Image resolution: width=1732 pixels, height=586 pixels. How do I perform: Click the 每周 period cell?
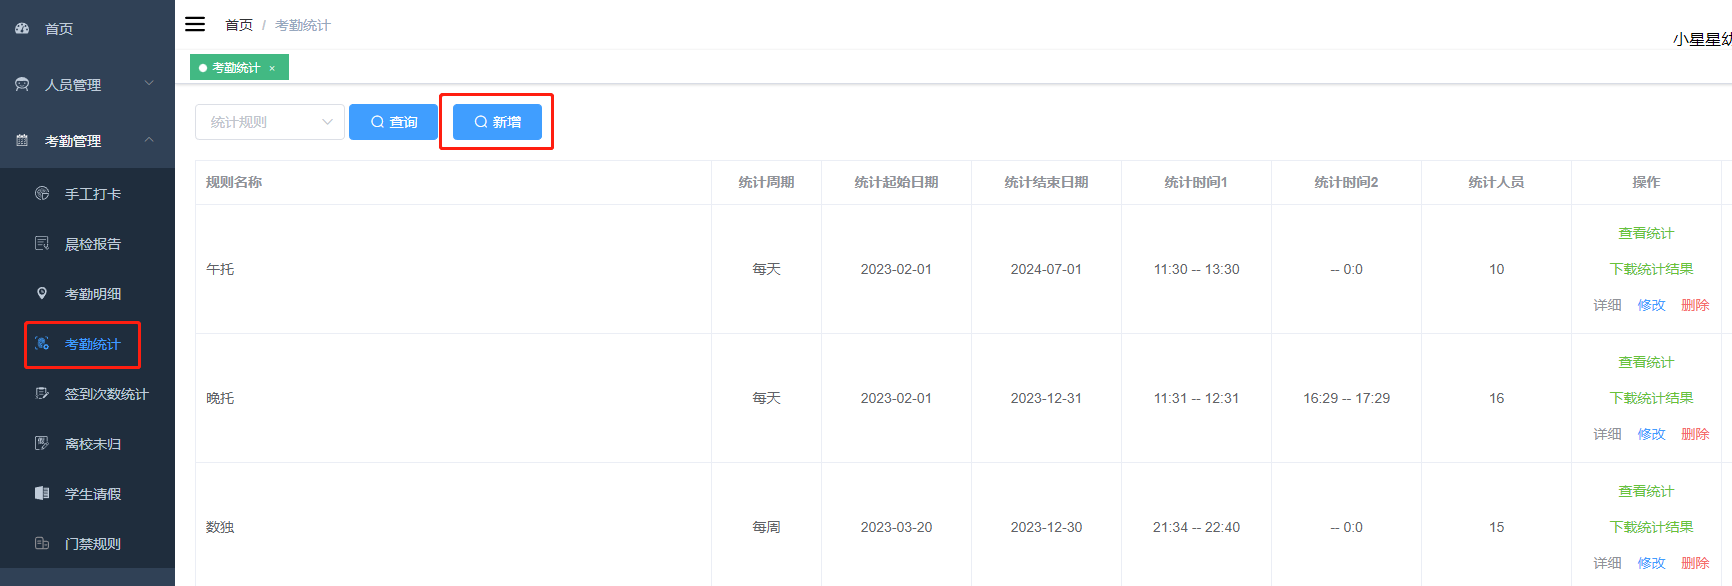[766, 527]
